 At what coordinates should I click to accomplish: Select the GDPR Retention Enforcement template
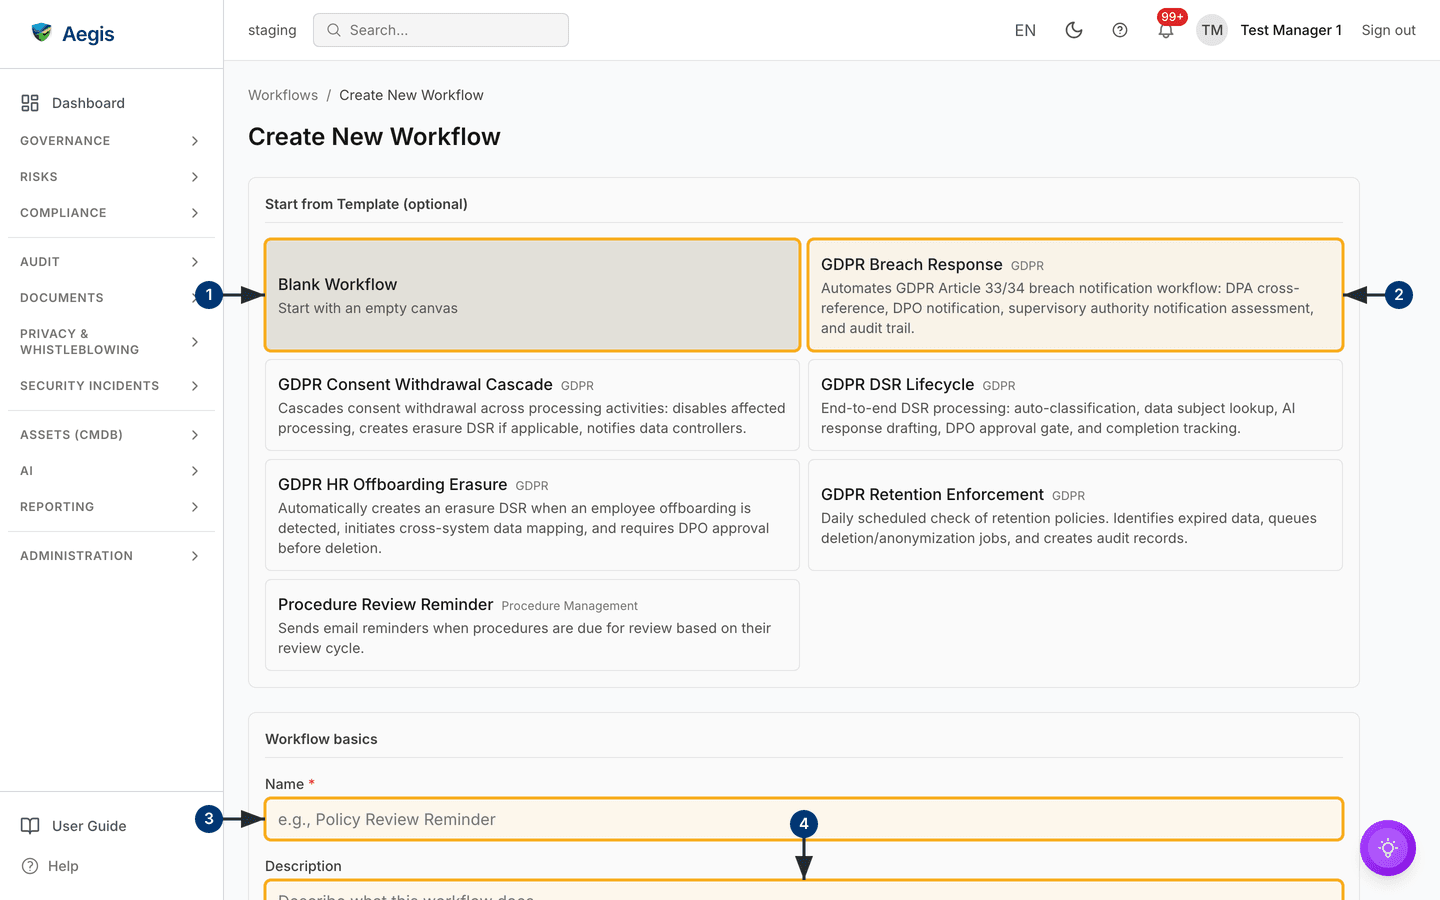click(x=1075, y=515)
